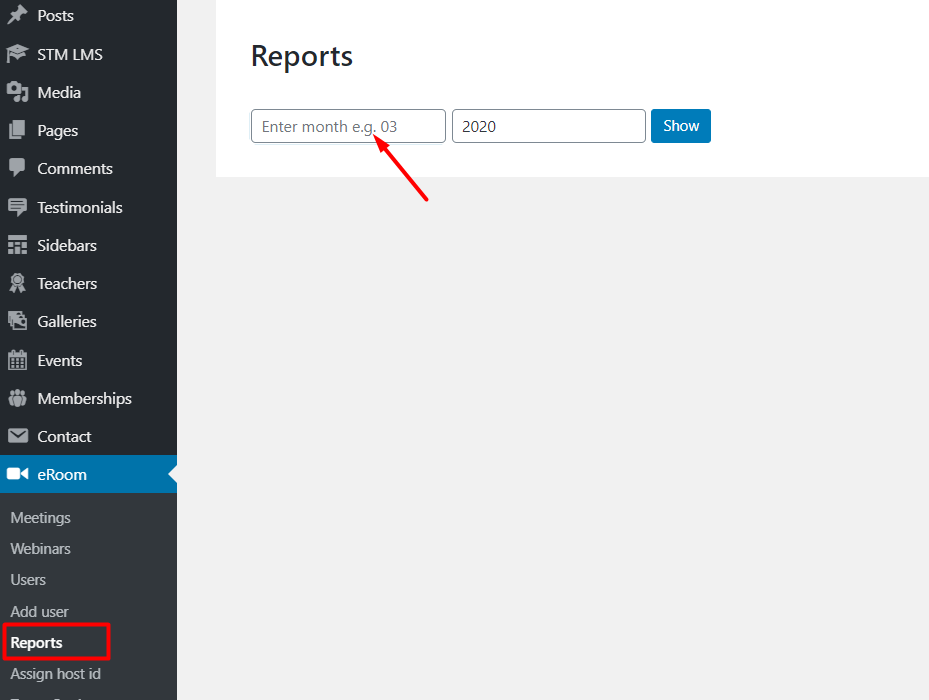The image size is (929, 700).
Task: Click the Events calendar icon
Action: click(17, 360)
